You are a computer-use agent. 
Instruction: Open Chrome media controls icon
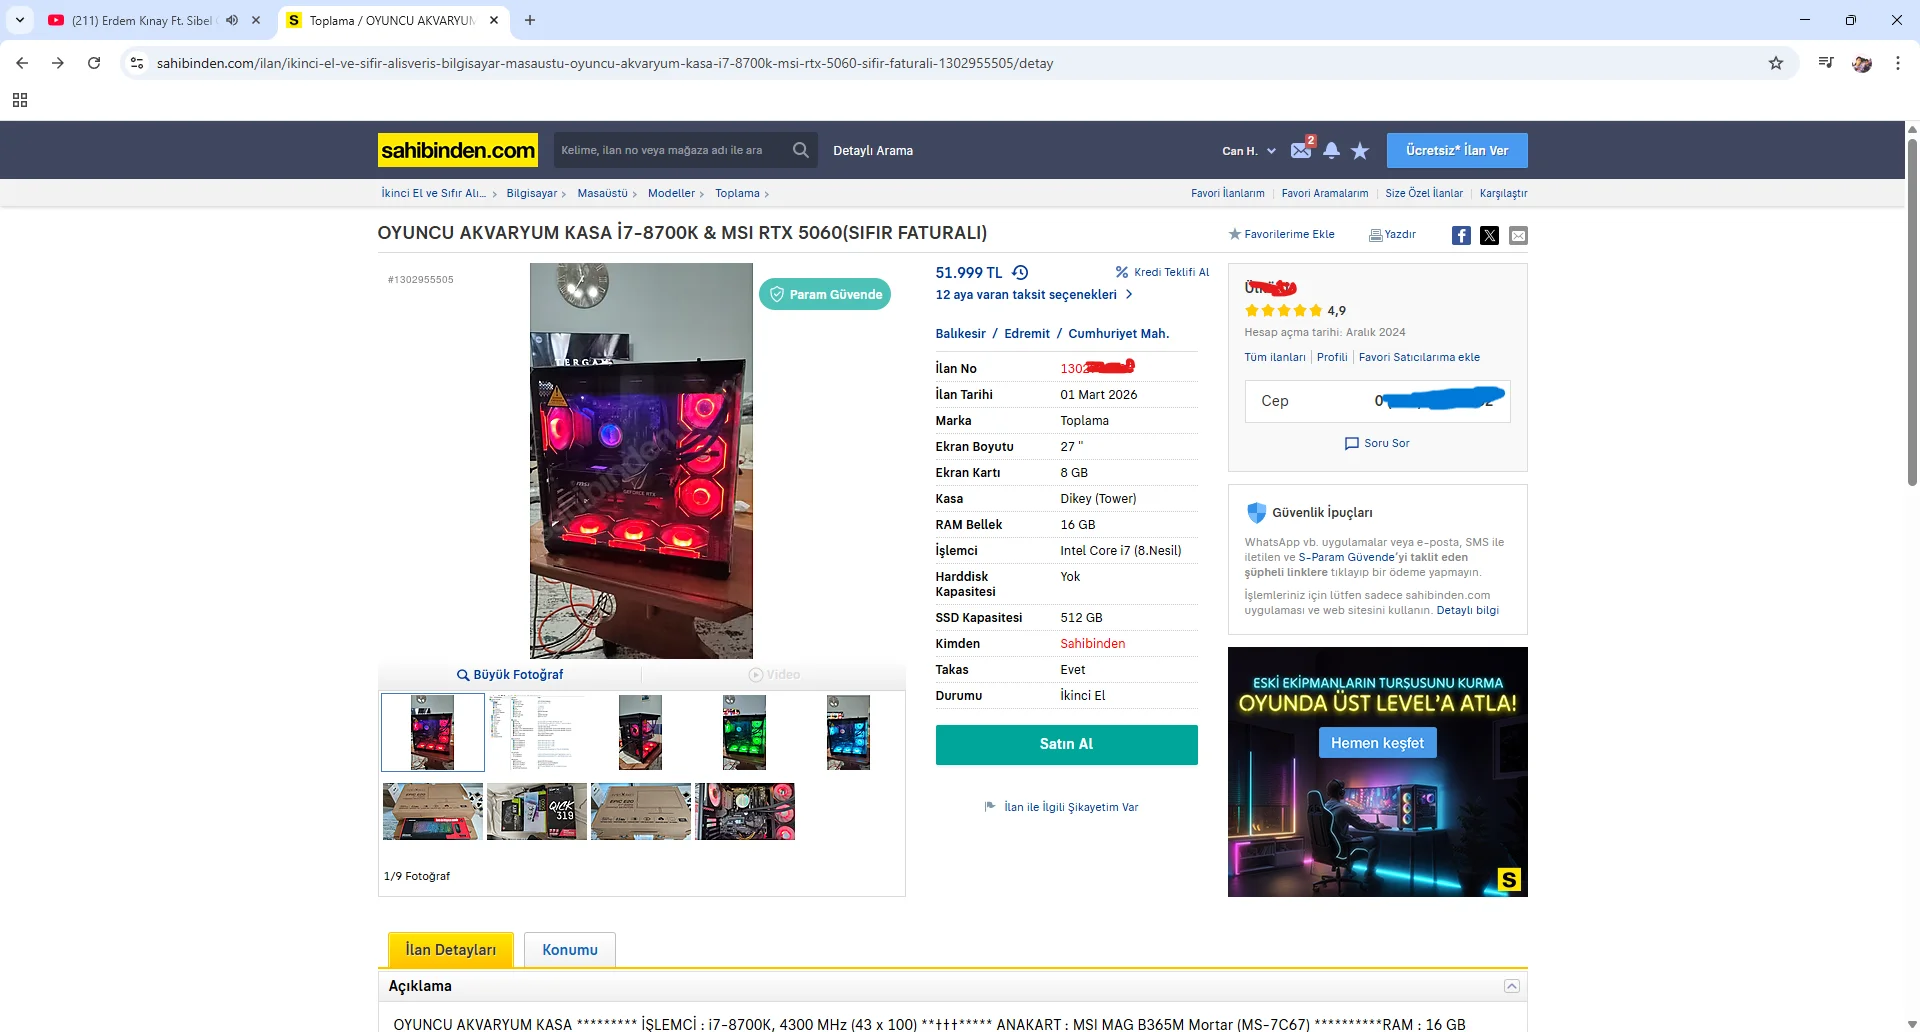[1826, 63]
